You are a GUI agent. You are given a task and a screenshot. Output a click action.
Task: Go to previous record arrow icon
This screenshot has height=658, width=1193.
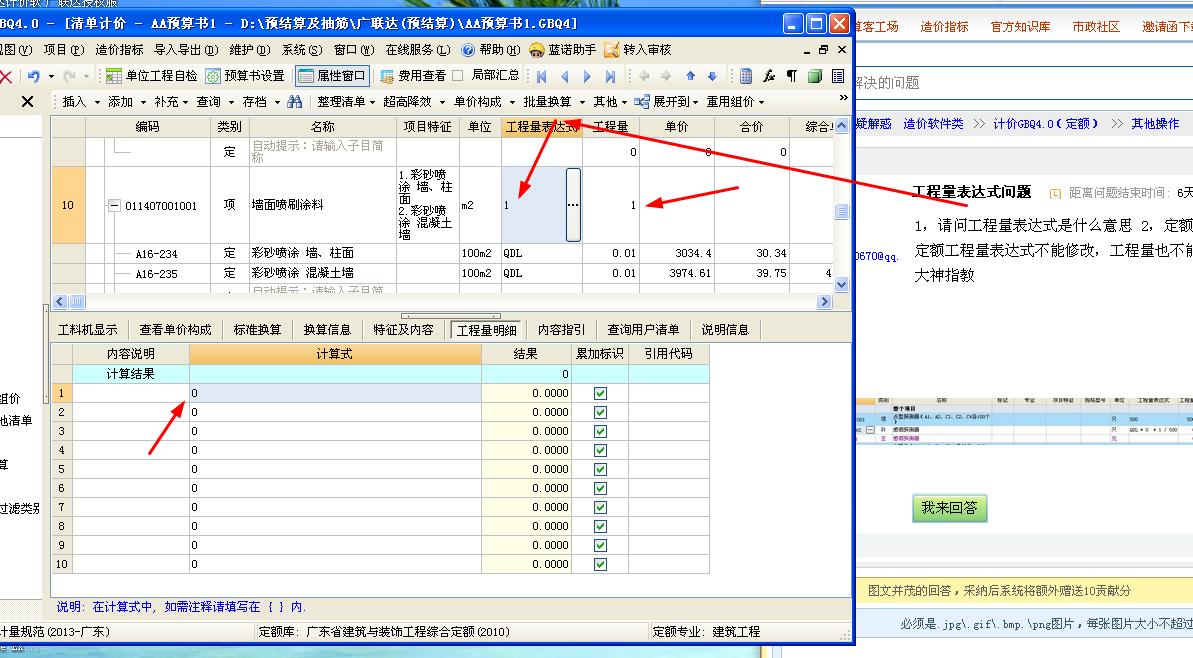(x=565, y=76)
